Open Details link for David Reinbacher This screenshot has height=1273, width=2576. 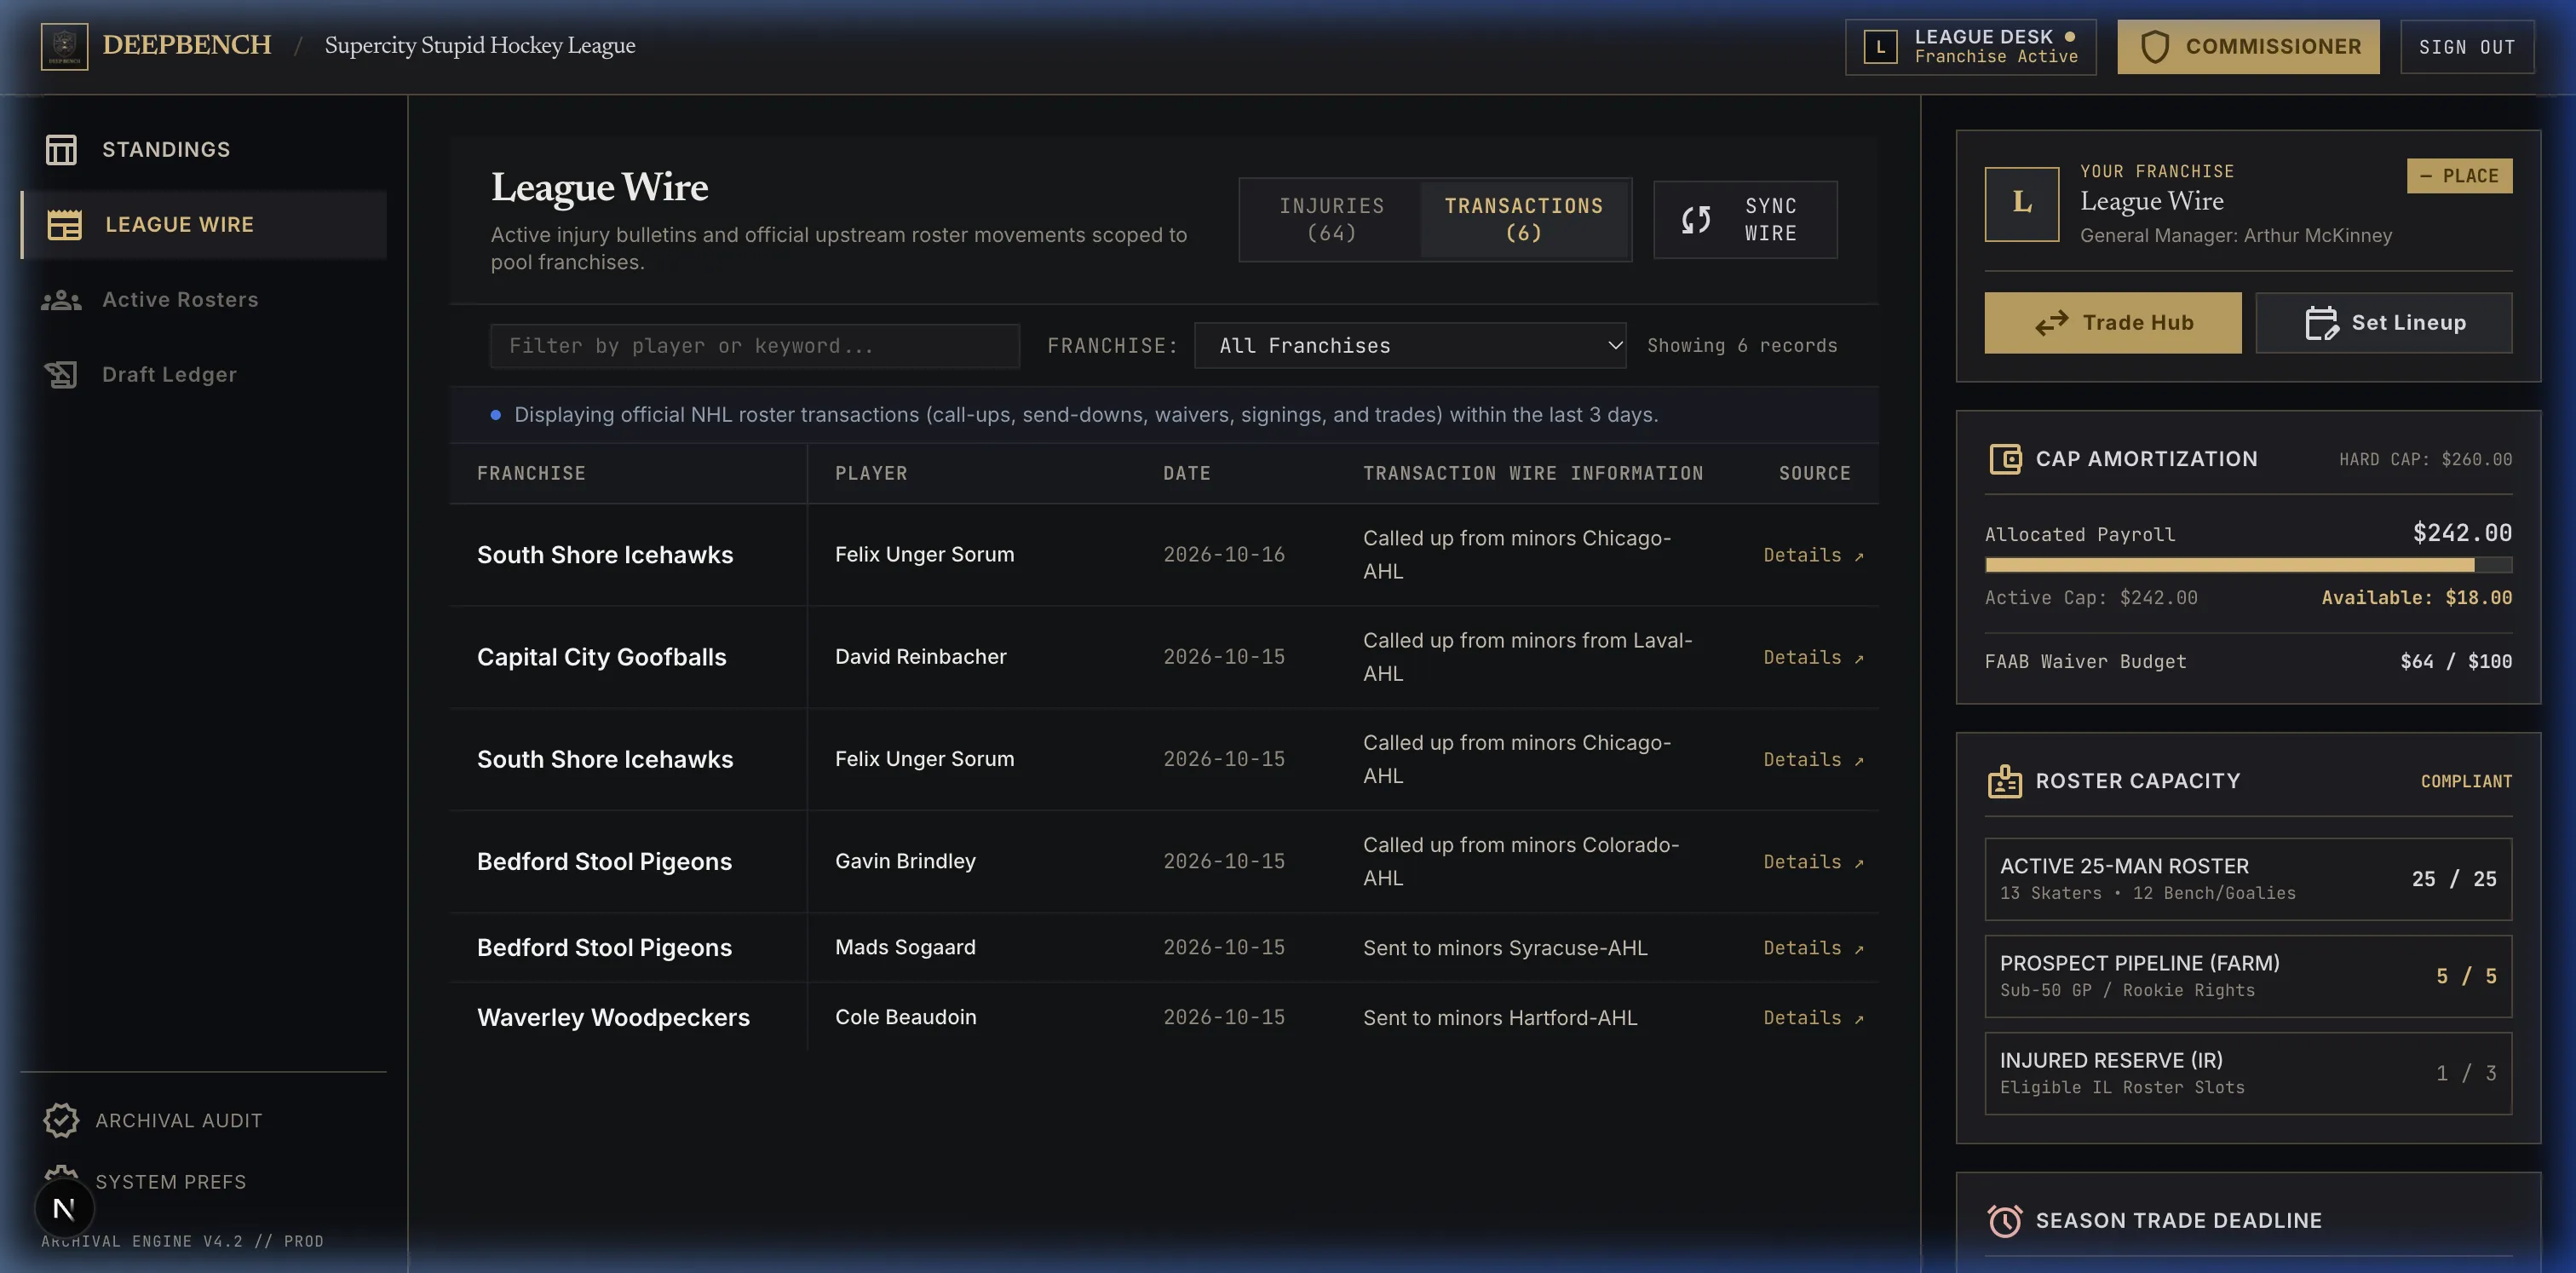coord(1812,657)
